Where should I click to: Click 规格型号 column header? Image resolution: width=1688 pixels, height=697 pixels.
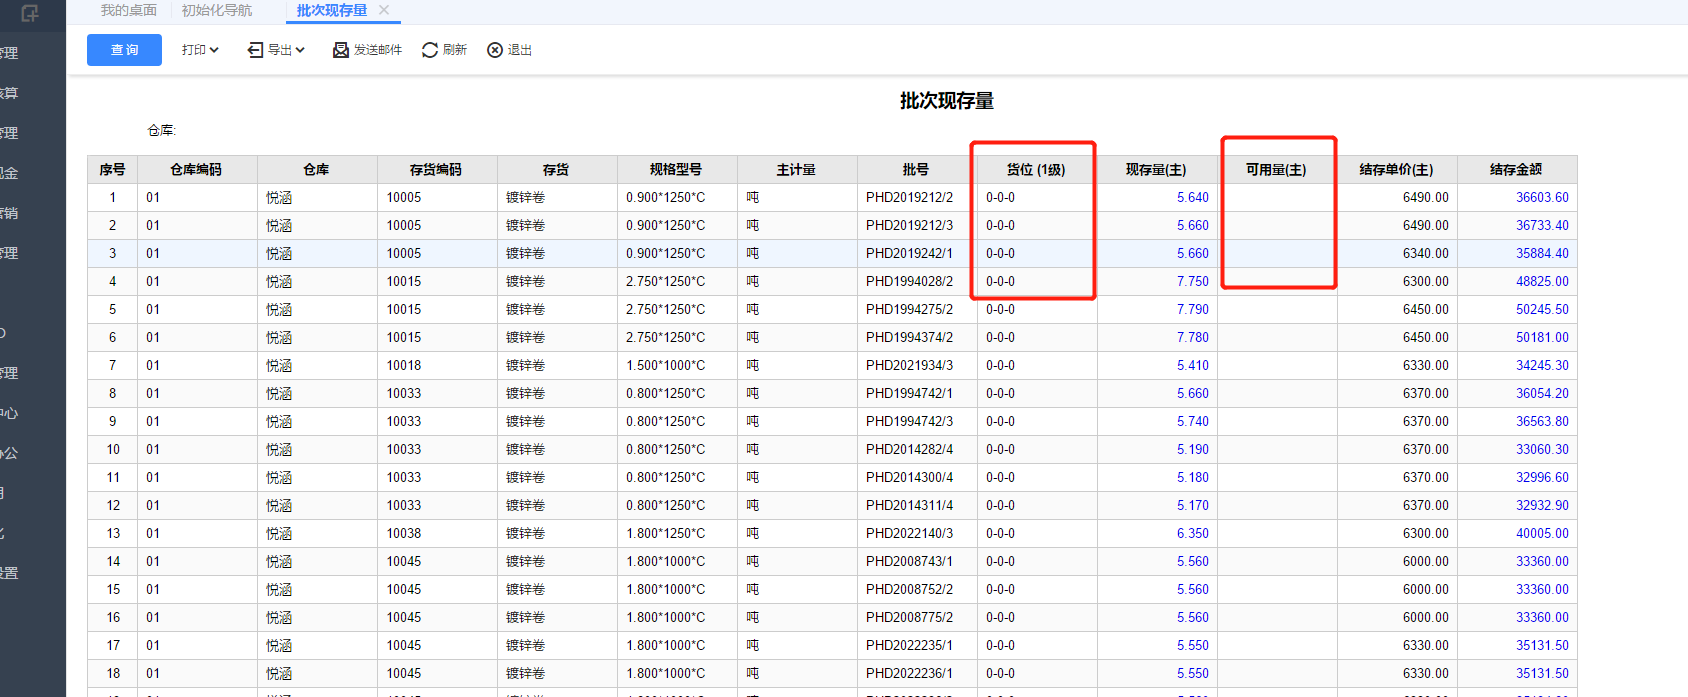tap(677, 170)
